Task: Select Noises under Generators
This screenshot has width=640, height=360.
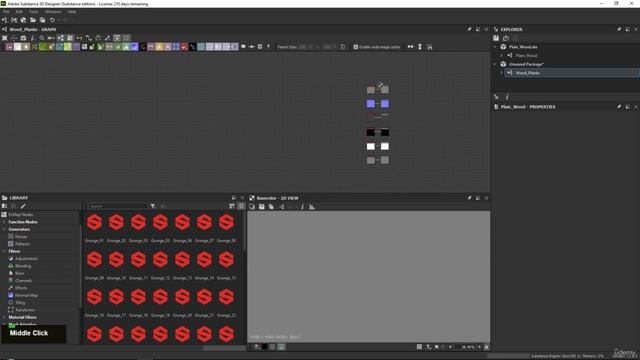Action: [x=21, y=237]
